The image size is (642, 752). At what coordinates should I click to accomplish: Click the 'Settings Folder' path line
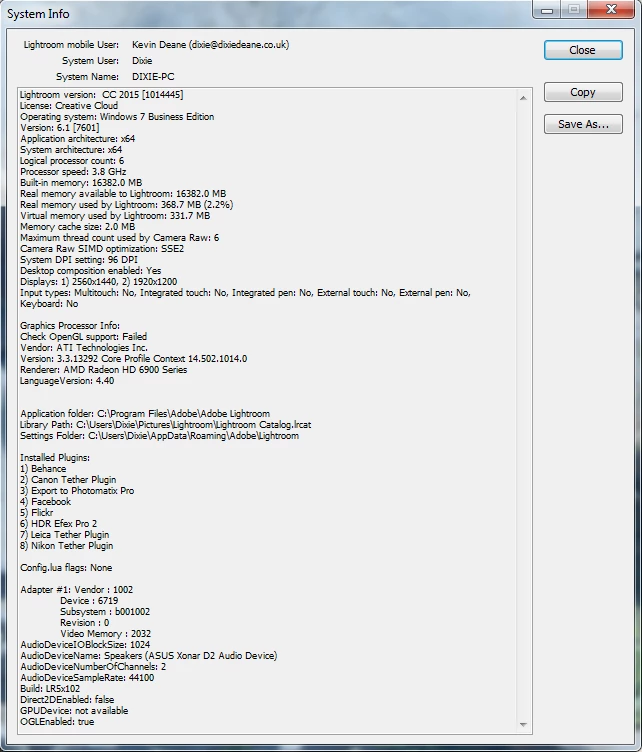(159, 436)
